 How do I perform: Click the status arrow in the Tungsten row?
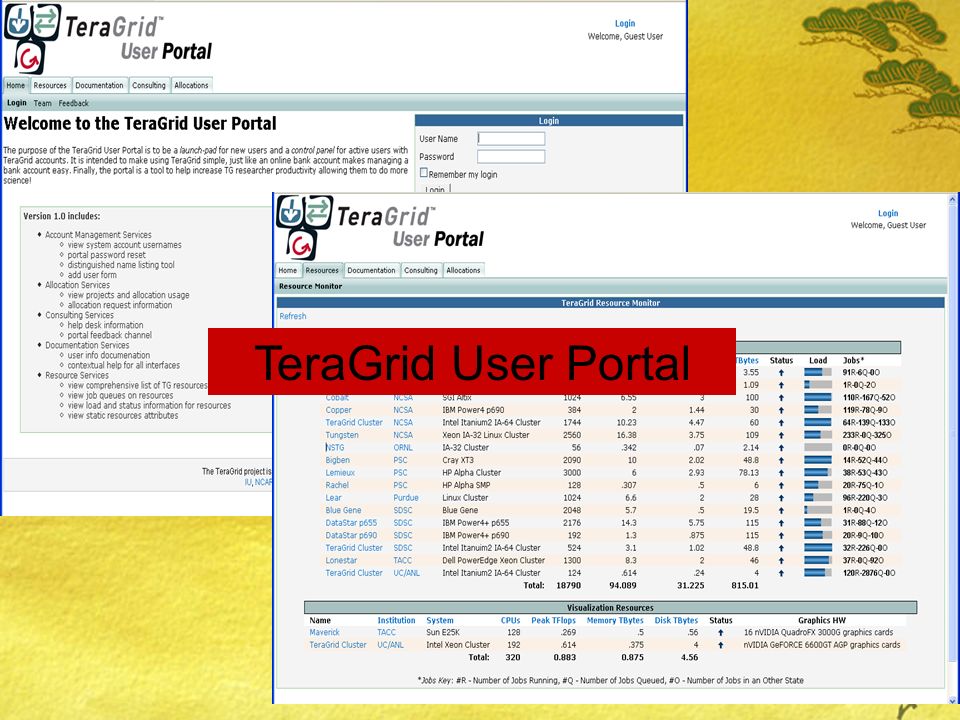781,435
